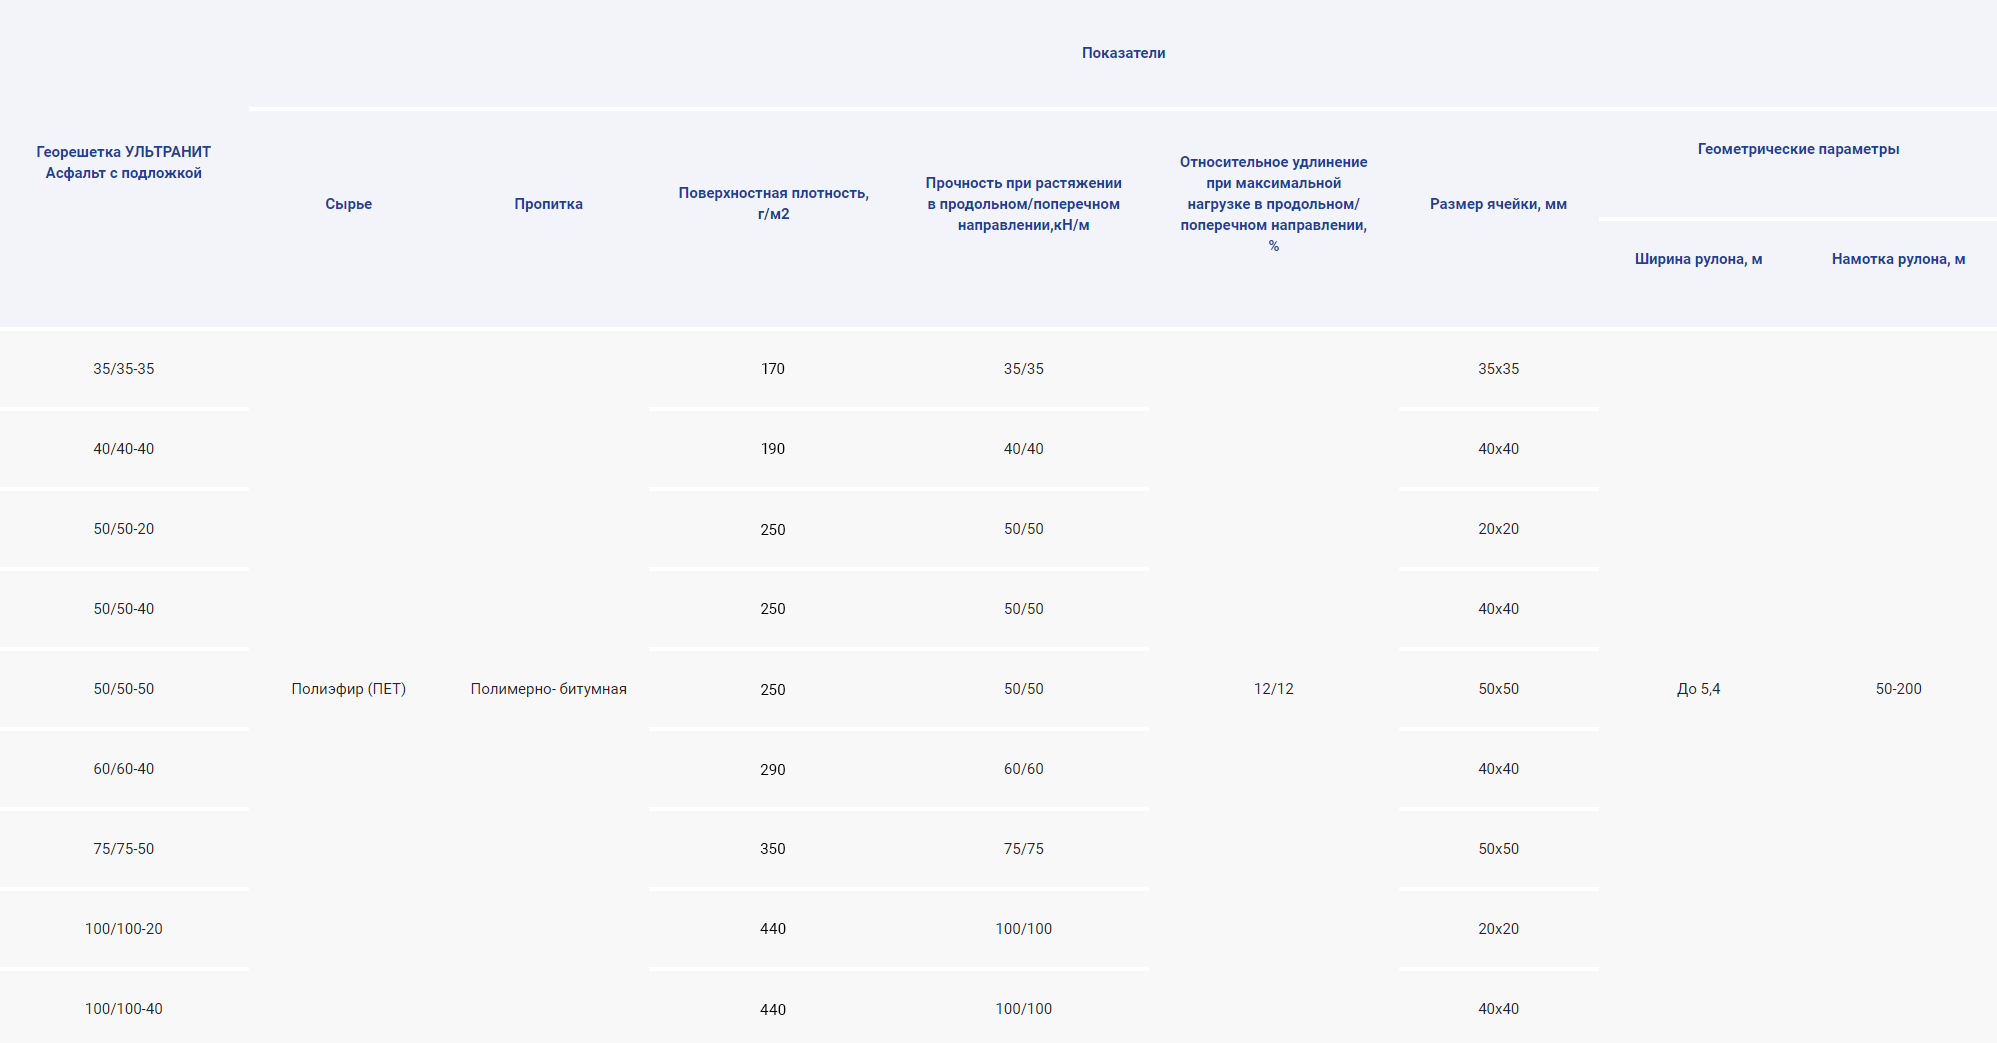1997x1043 pixels.
Task: Click the Намотка рулона column header
Action: 1898,259
